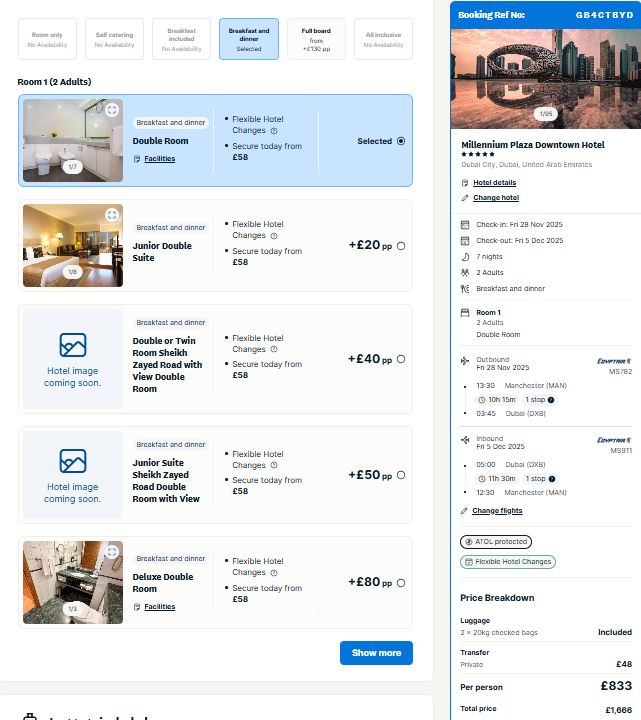641x720 pixels.
Task: Click the check-in calendar icon
Action: click(465, 225)
